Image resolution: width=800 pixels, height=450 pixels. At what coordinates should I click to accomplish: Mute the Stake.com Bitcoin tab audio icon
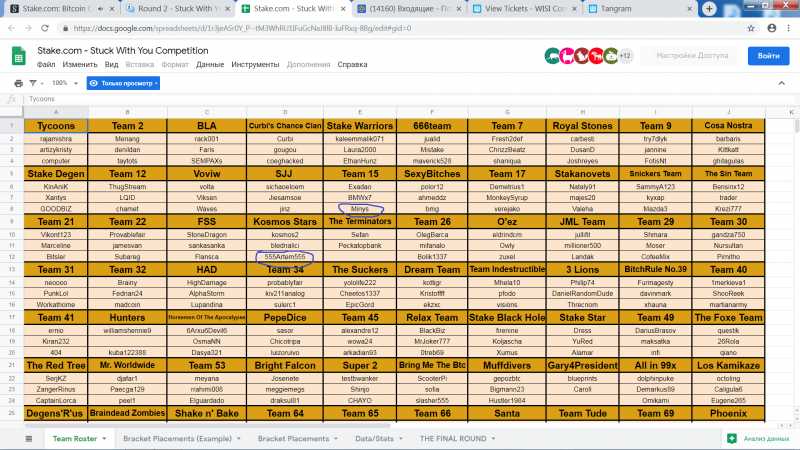pos(101,9)
